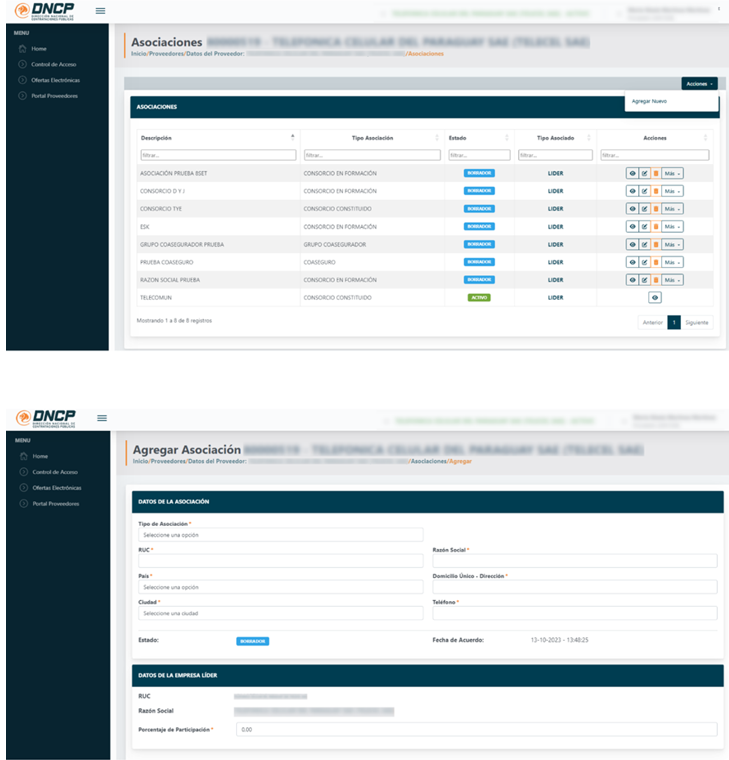Image resolution: width=729 pixels, height=760 pixels.
Task: View details of ASOCIACIÓN PRUEBA BSET row
Action: [632, 173]
